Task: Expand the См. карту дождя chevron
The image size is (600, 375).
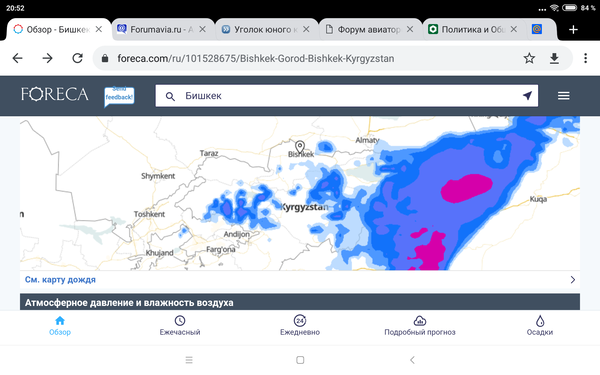Action: 572,280
